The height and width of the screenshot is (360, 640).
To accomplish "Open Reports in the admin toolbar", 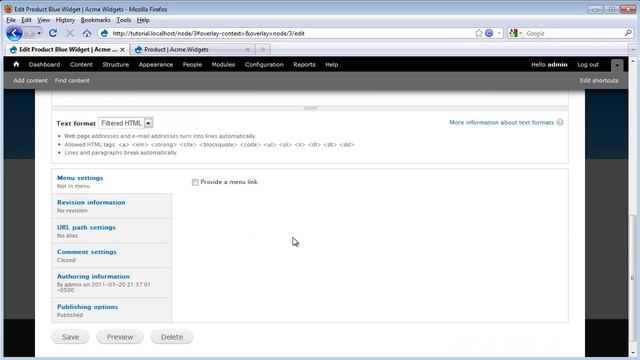I will 304,64.
